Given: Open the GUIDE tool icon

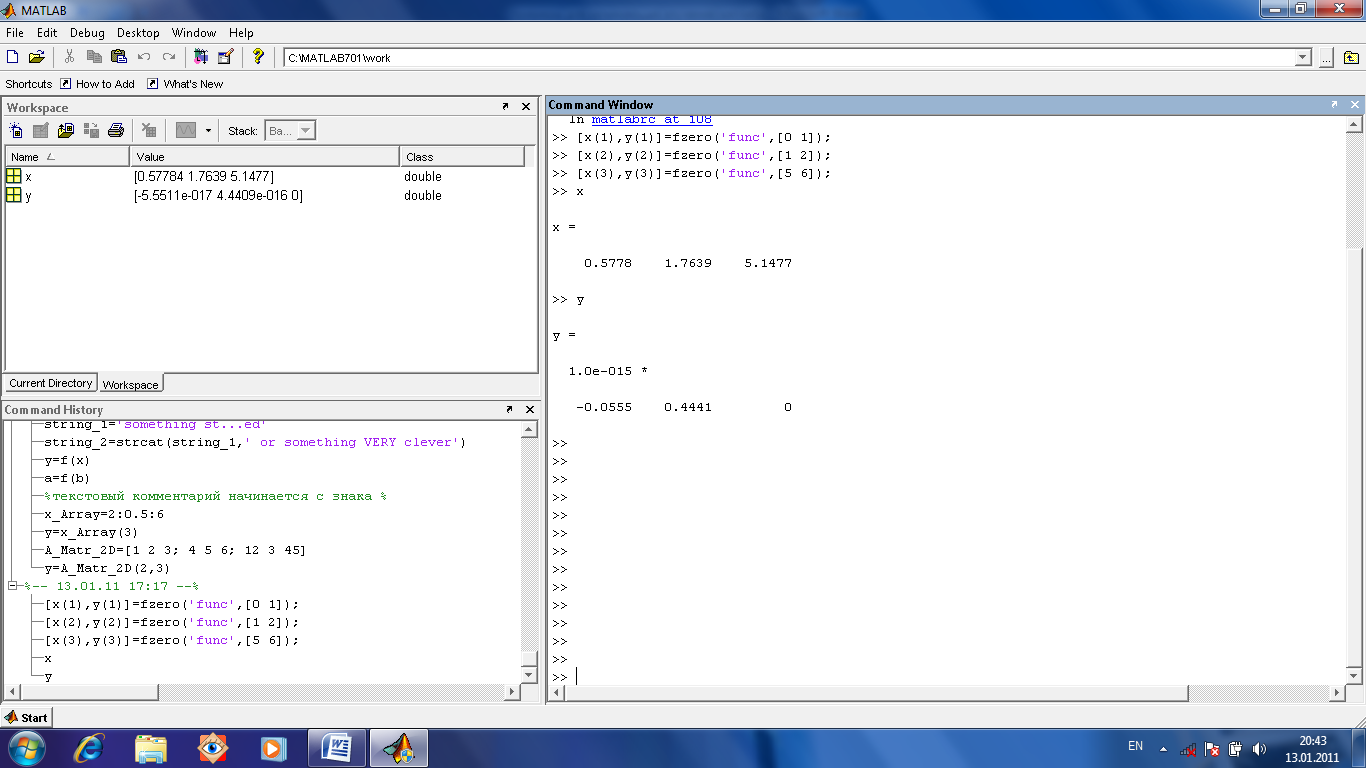Looking at the screenshot, I should (225, 57).
